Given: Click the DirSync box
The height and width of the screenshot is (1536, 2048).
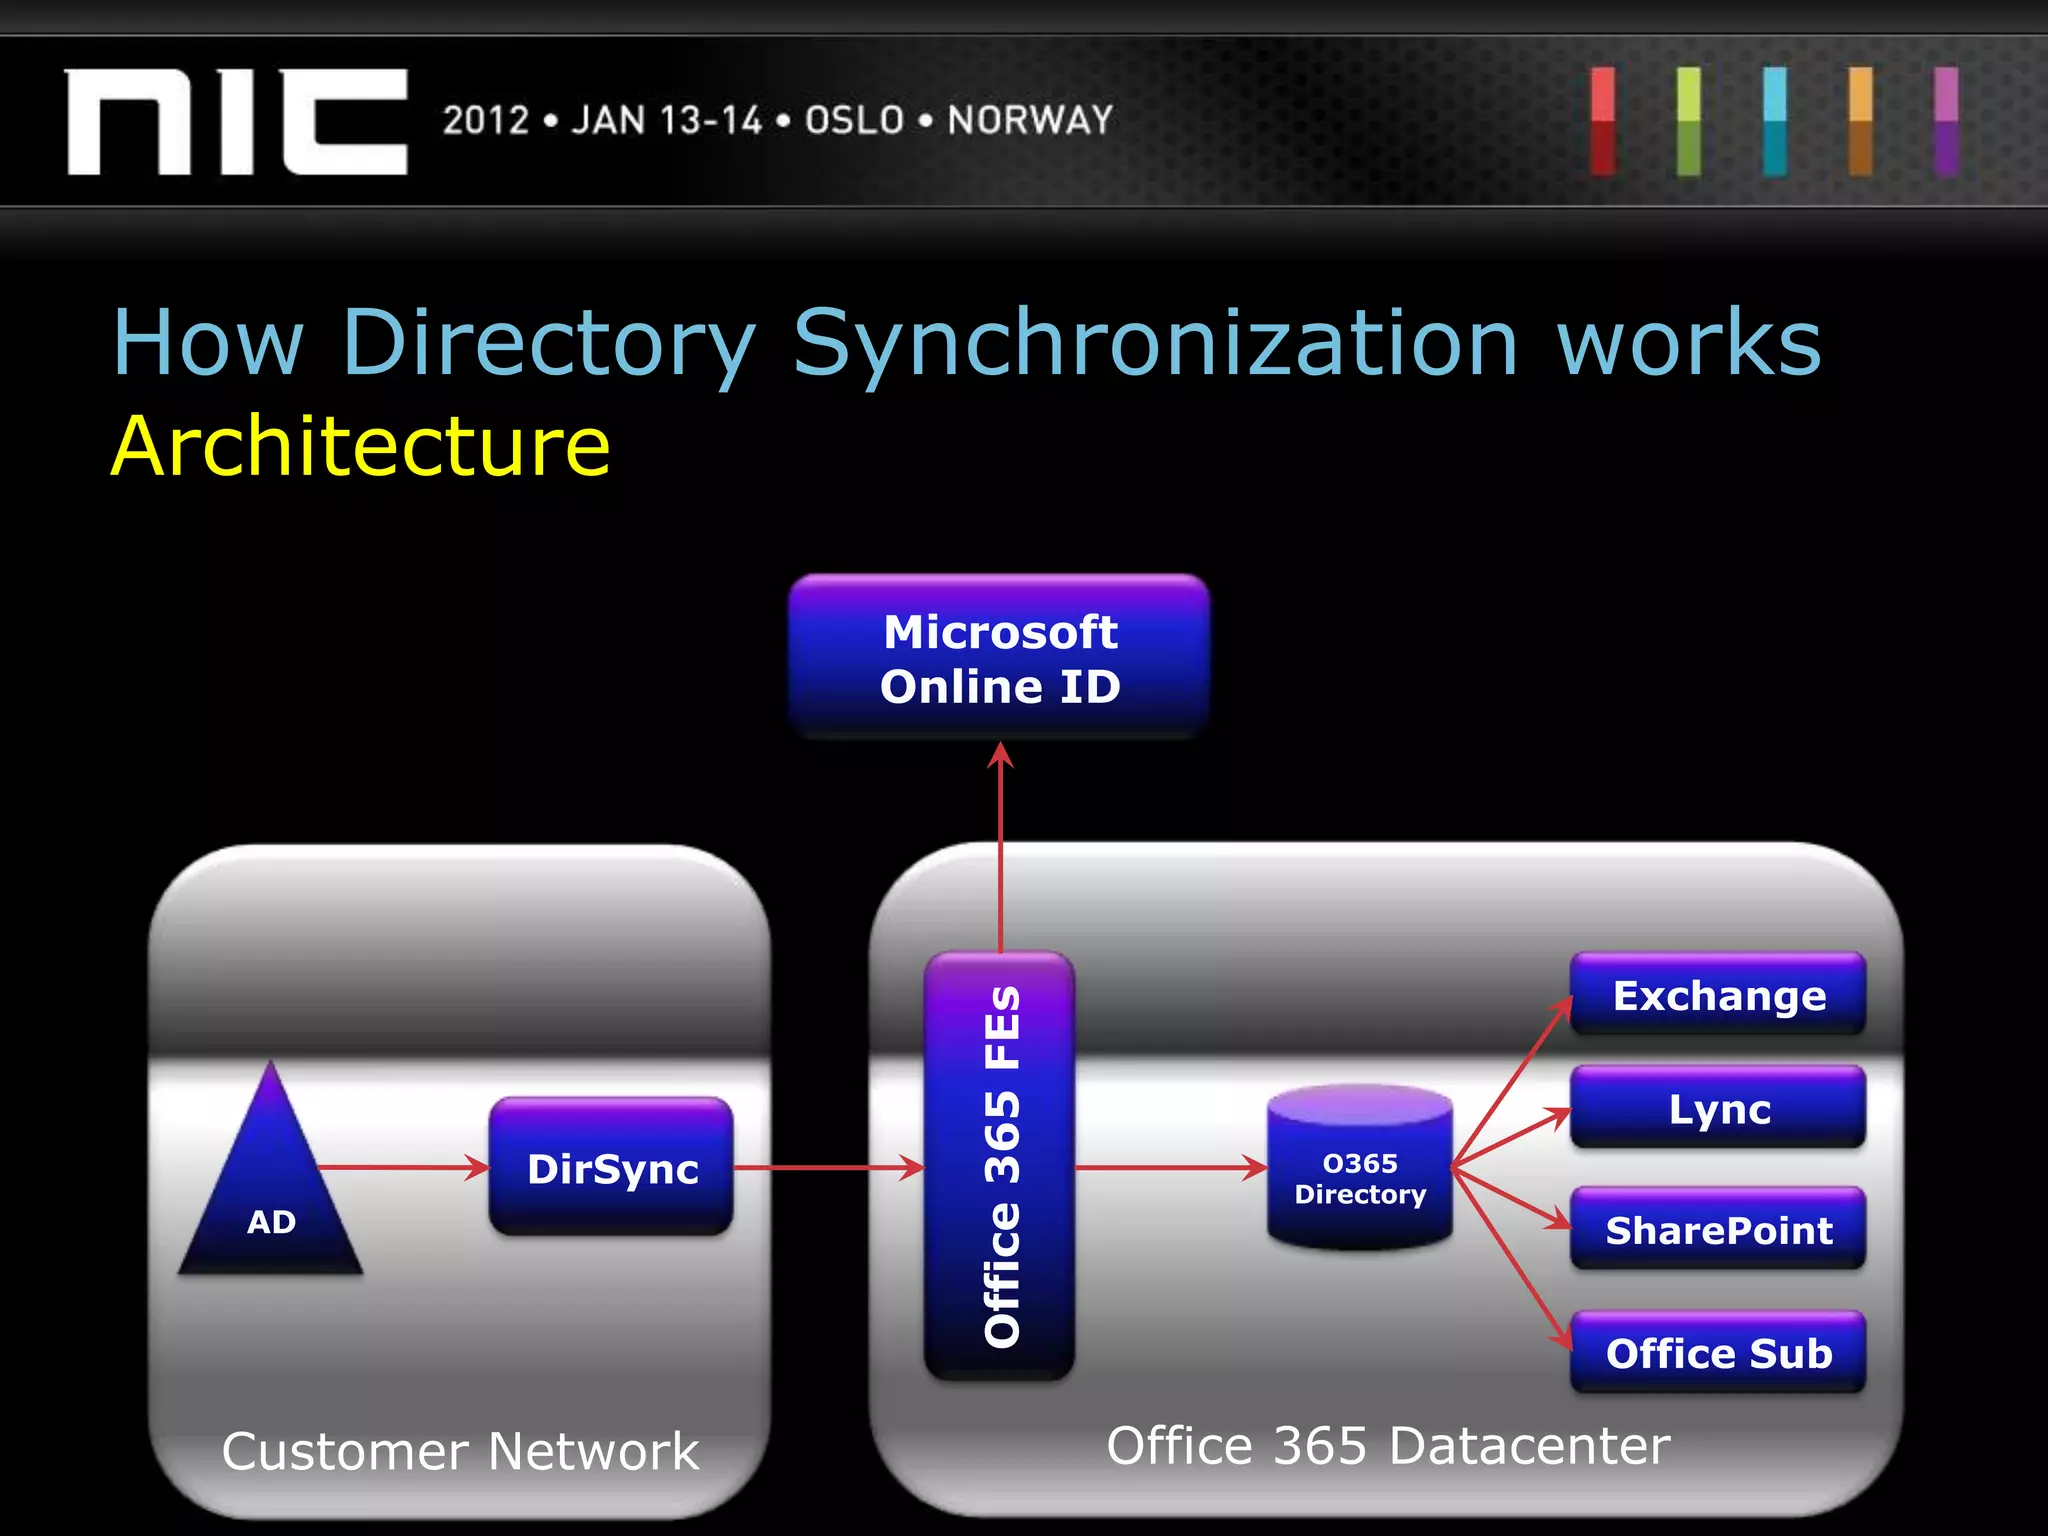Looking at the screenshot, I should tap(611, 1166).
